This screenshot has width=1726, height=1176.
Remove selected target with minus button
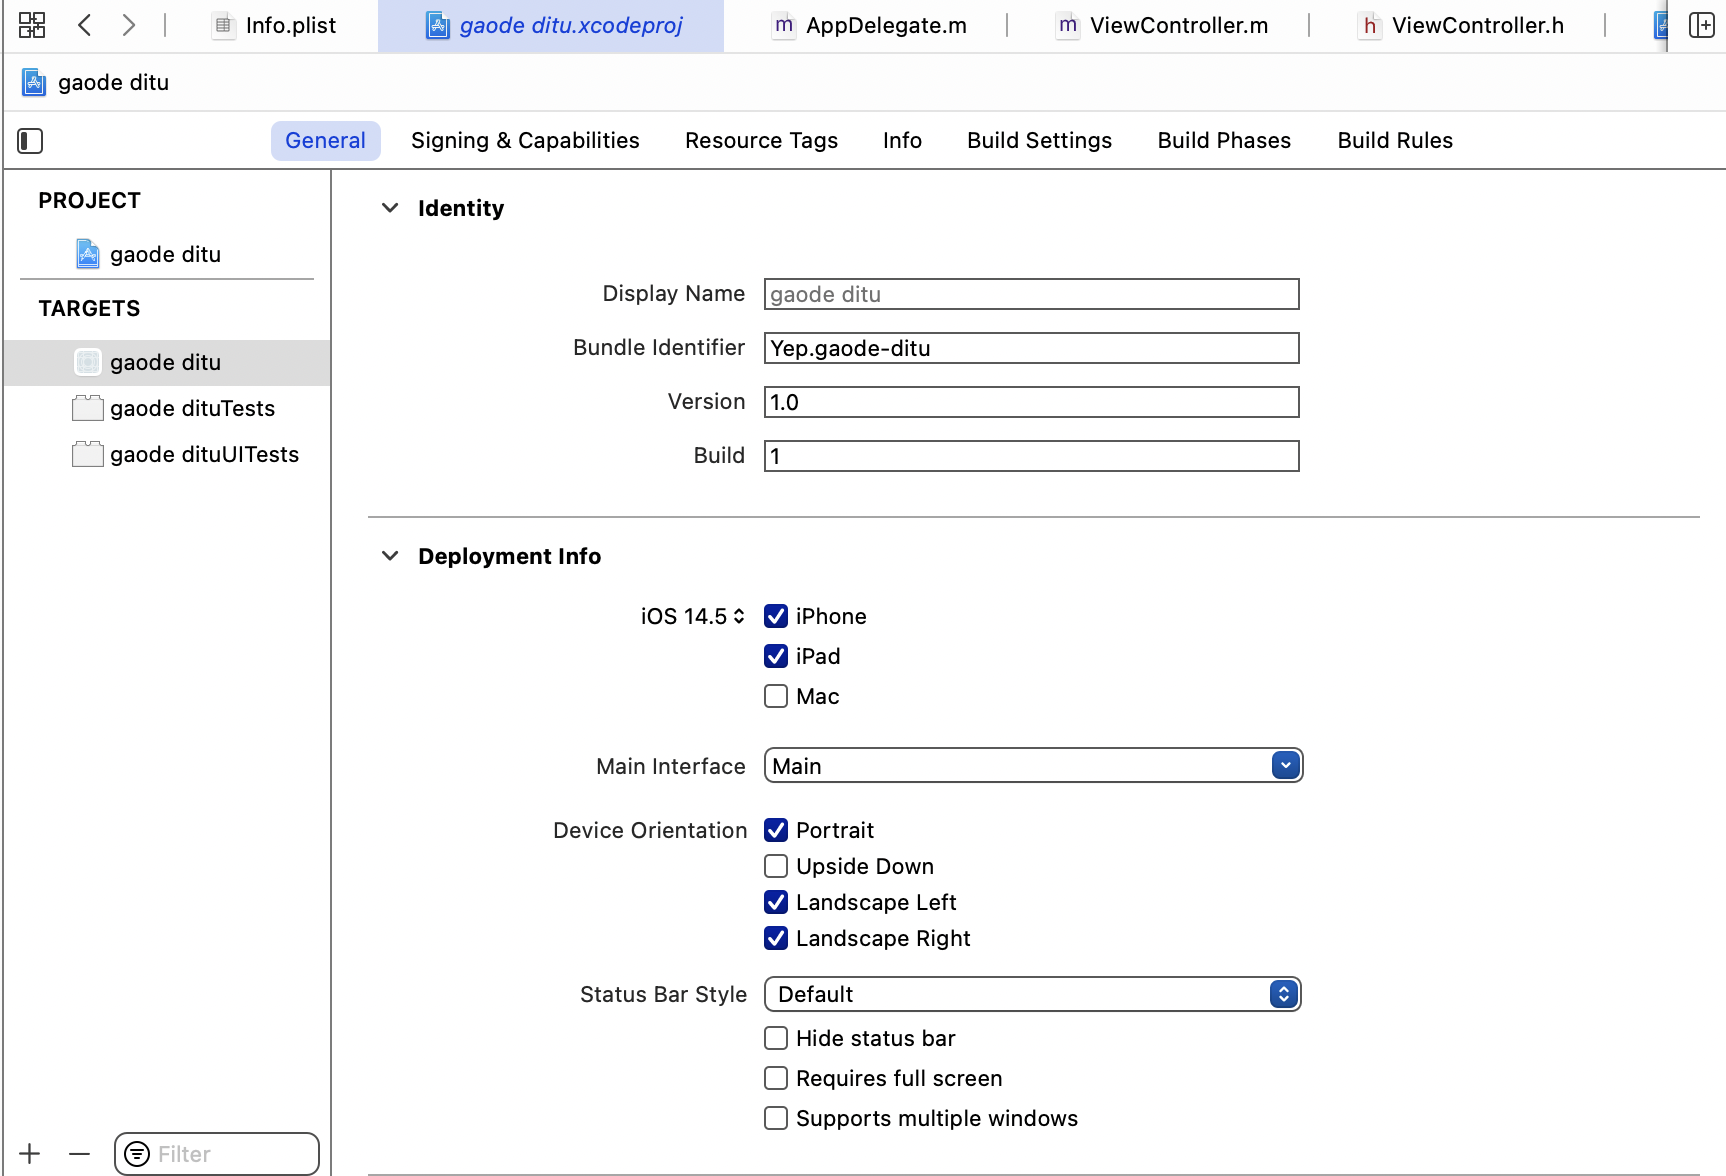tap(80, 1154)
